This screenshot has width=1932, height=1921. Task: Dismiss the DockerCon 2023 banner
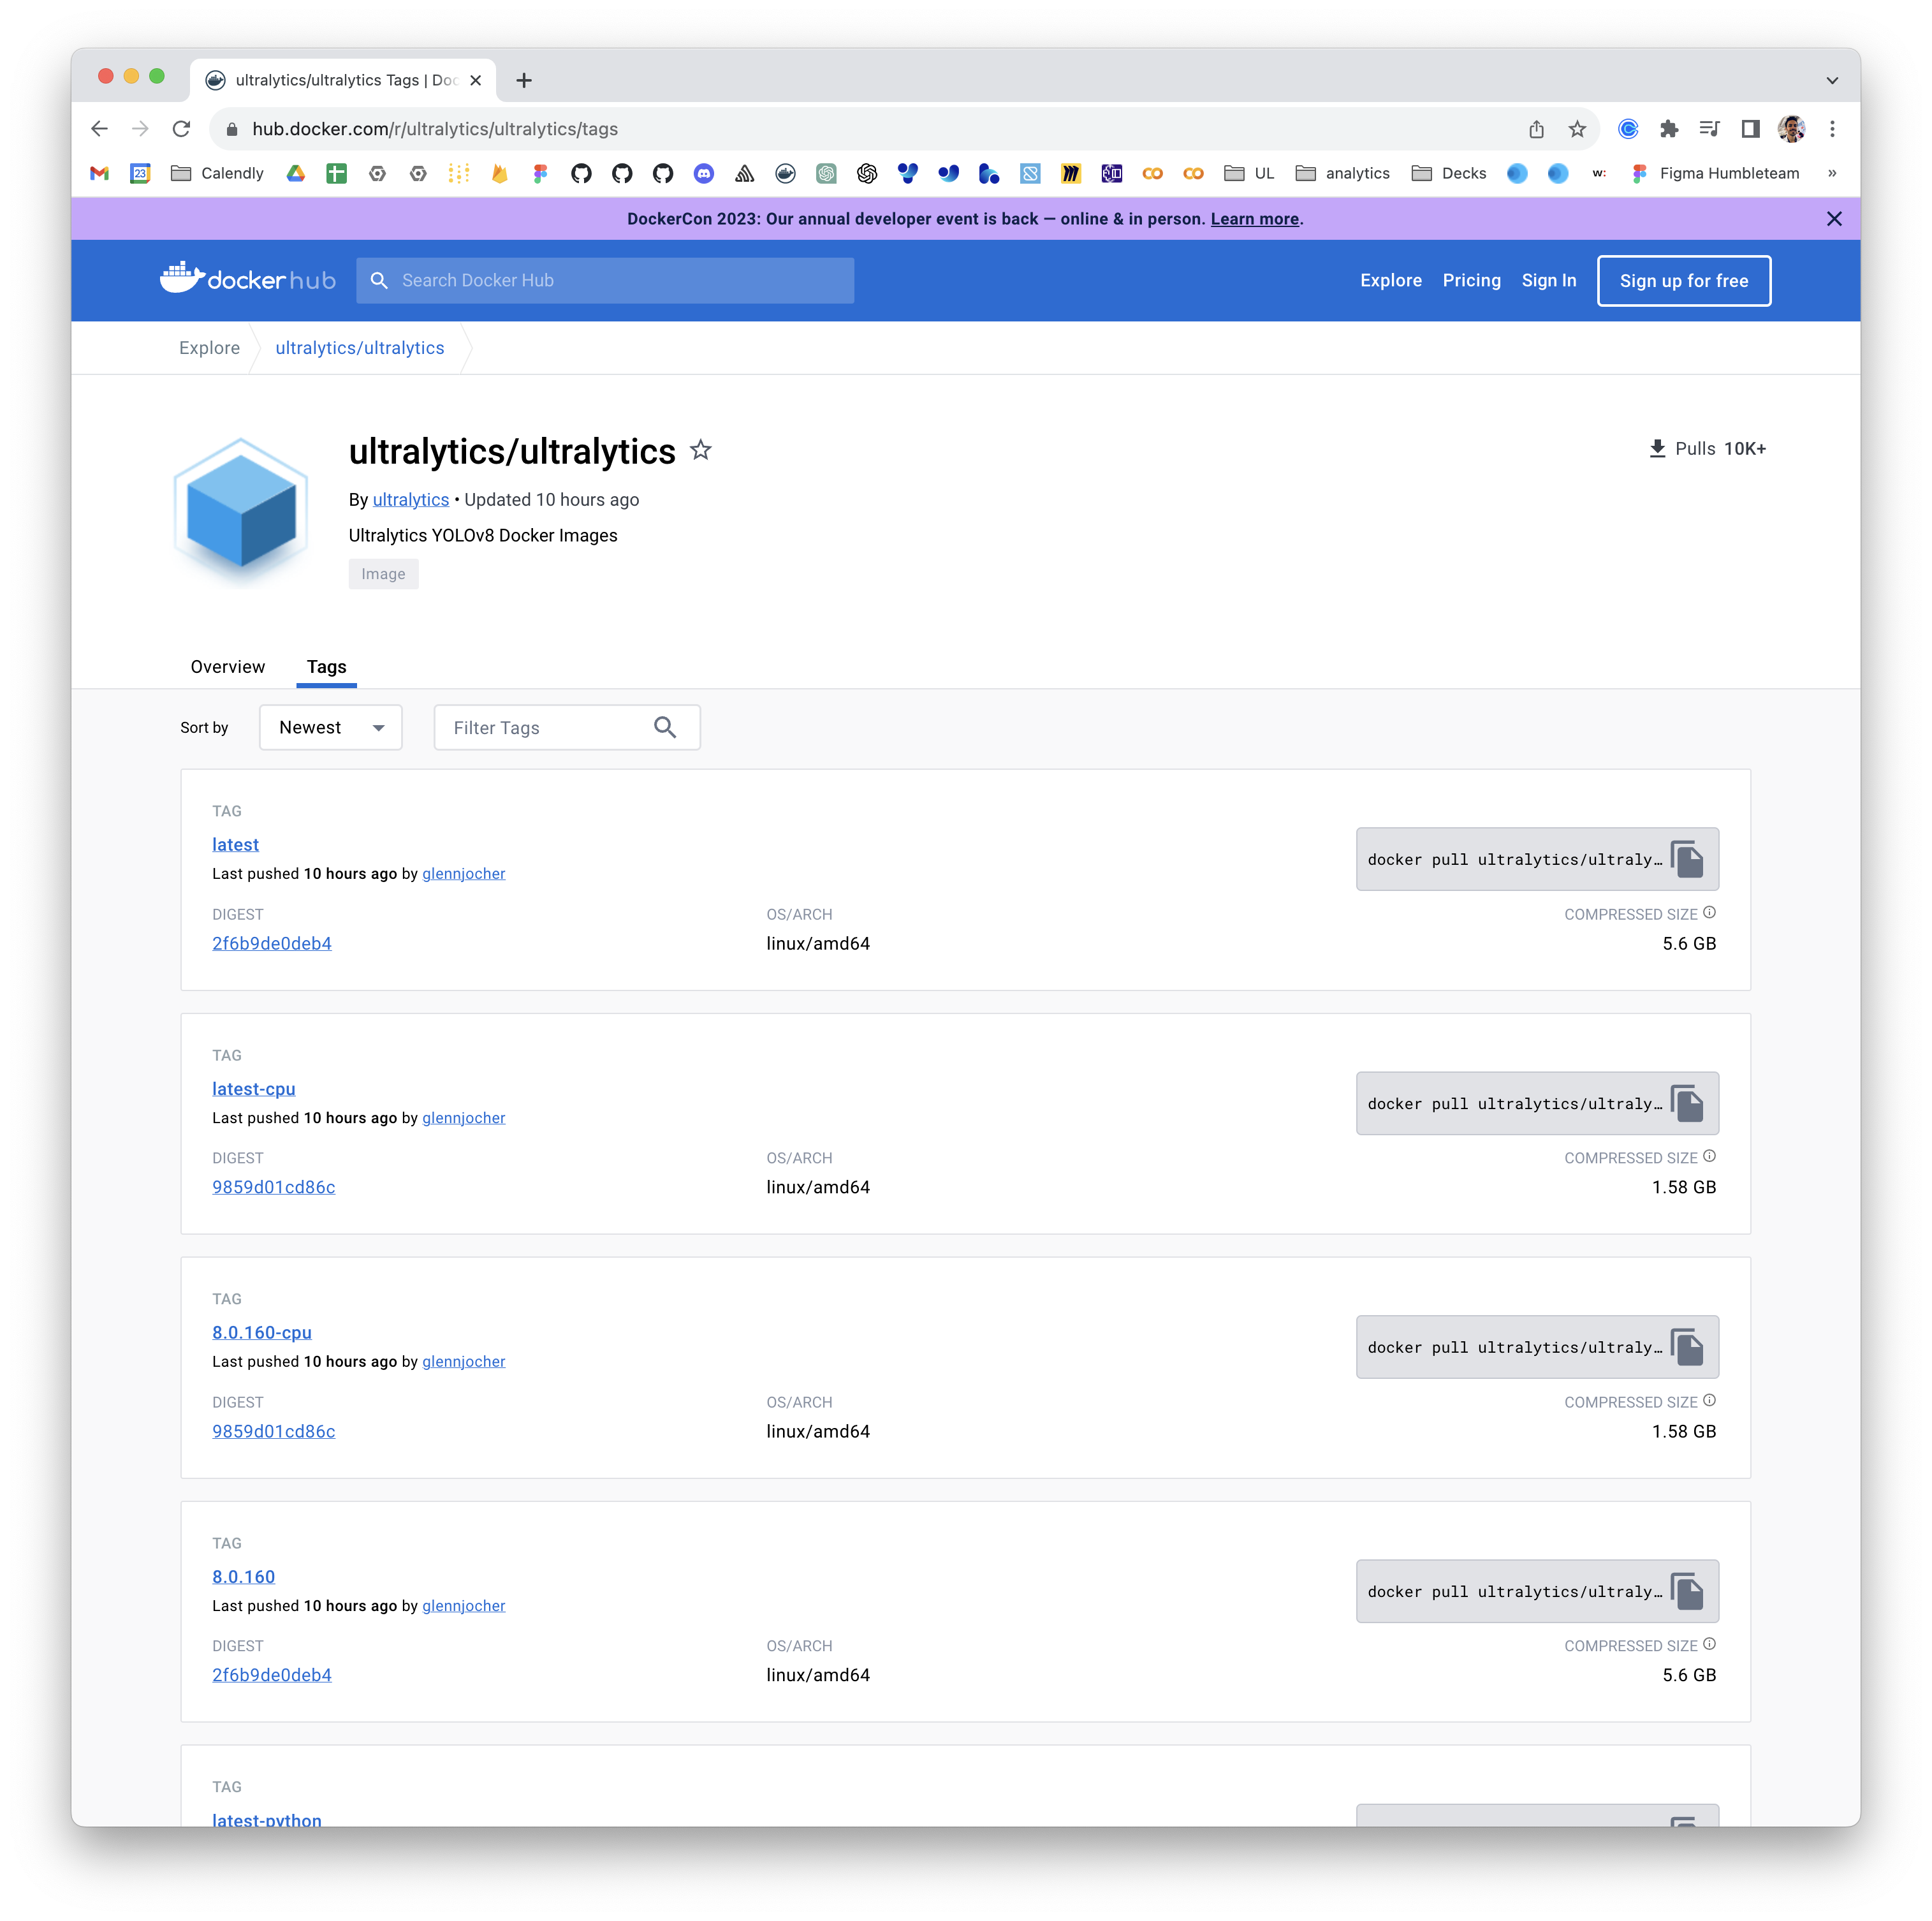click(1834, 218)
